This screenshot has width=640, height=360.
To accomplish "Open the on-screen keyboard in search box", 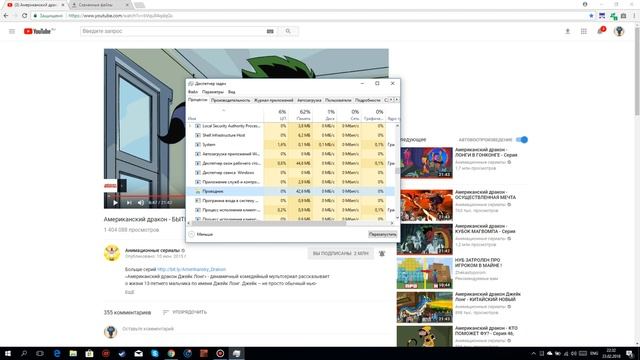I will point(270,31).
